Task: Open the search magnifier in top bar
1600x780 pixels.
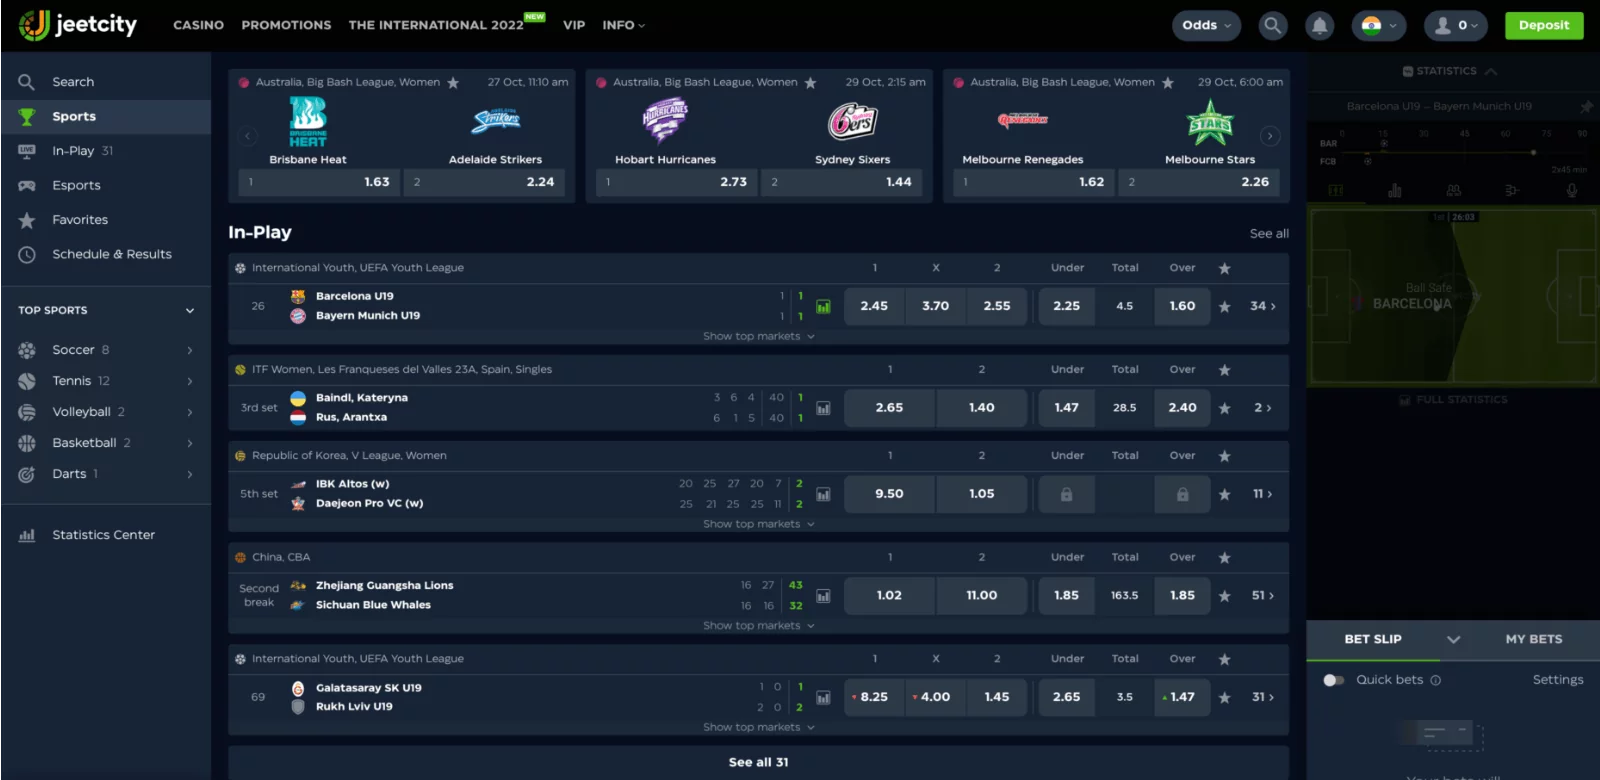Action: pos(1272,25)
